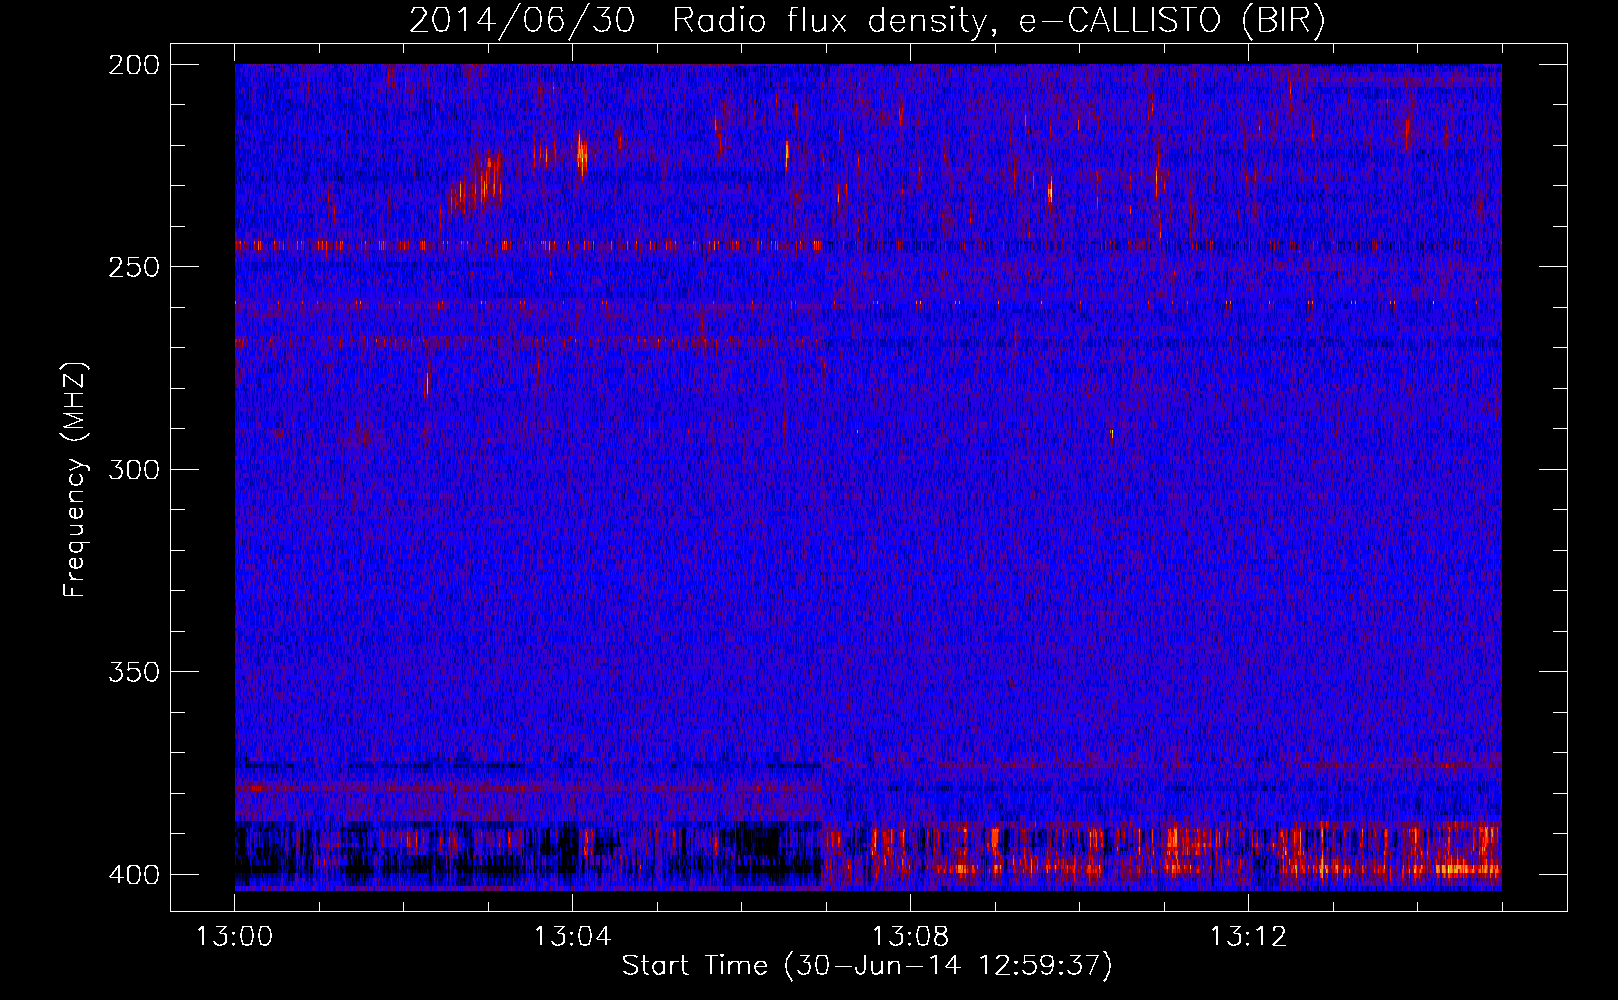
Task: Click the 400 frequency tick label
Action: pyautogui.click(x=134, y=874)
